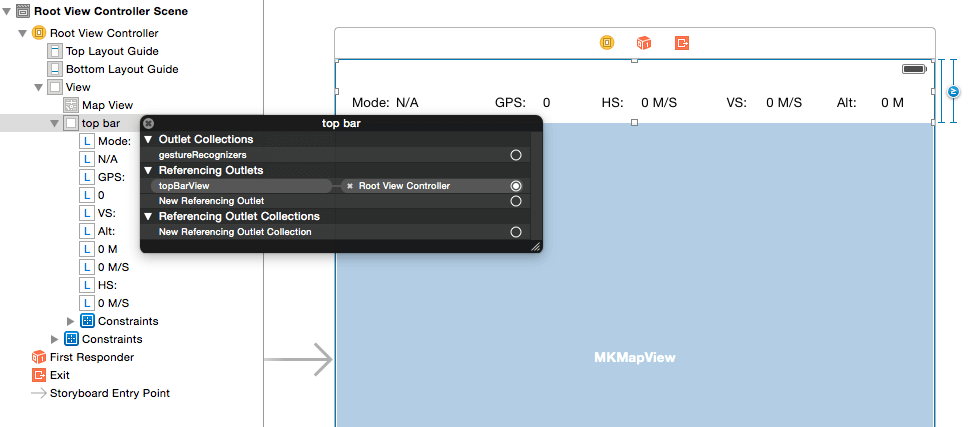The image size is (970, 427).
Task: Select Bottom Layout Guide in outline
Action: 122,69
